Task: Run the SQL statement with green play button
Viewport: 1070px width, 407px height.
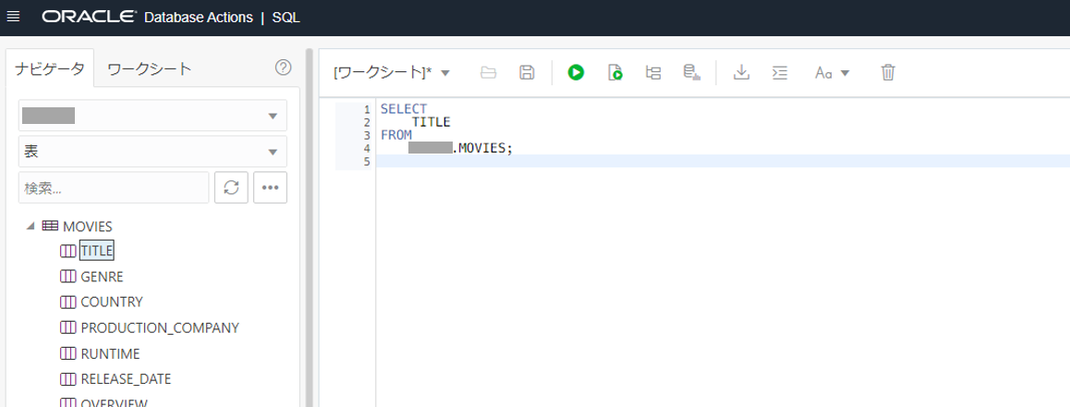Action: tap(576, 72)
